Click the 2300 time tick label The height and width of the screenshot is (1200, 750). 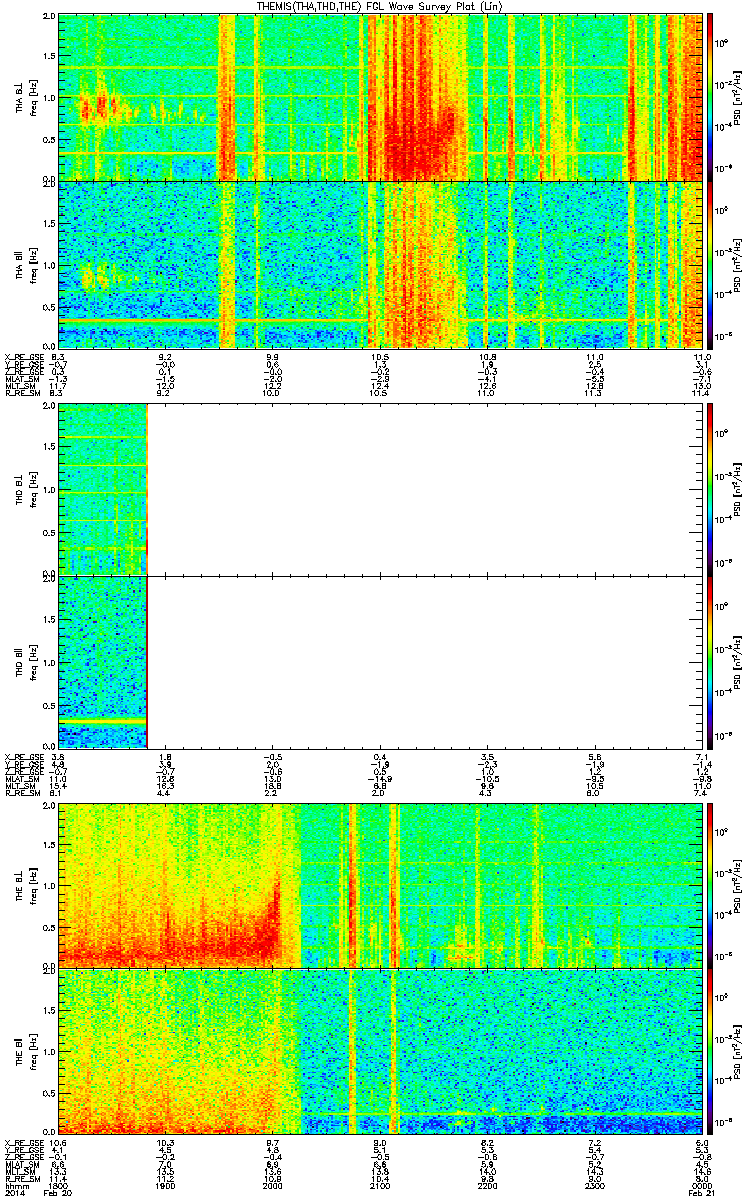pos(595,1187)
